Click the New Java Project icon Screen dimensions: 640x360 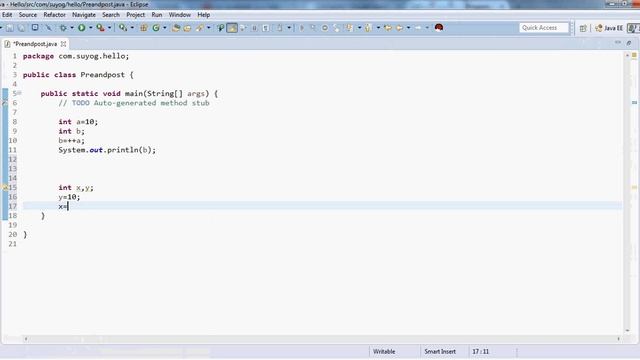point(123,28)
